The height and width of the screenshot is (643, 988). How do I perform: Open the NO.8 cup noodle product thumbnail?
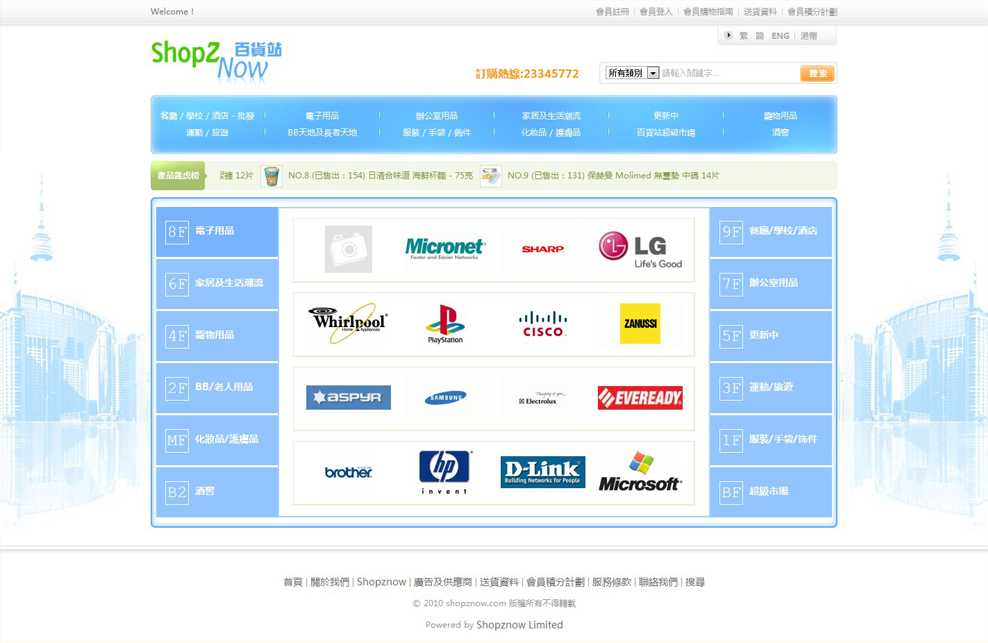coord(272,176)
